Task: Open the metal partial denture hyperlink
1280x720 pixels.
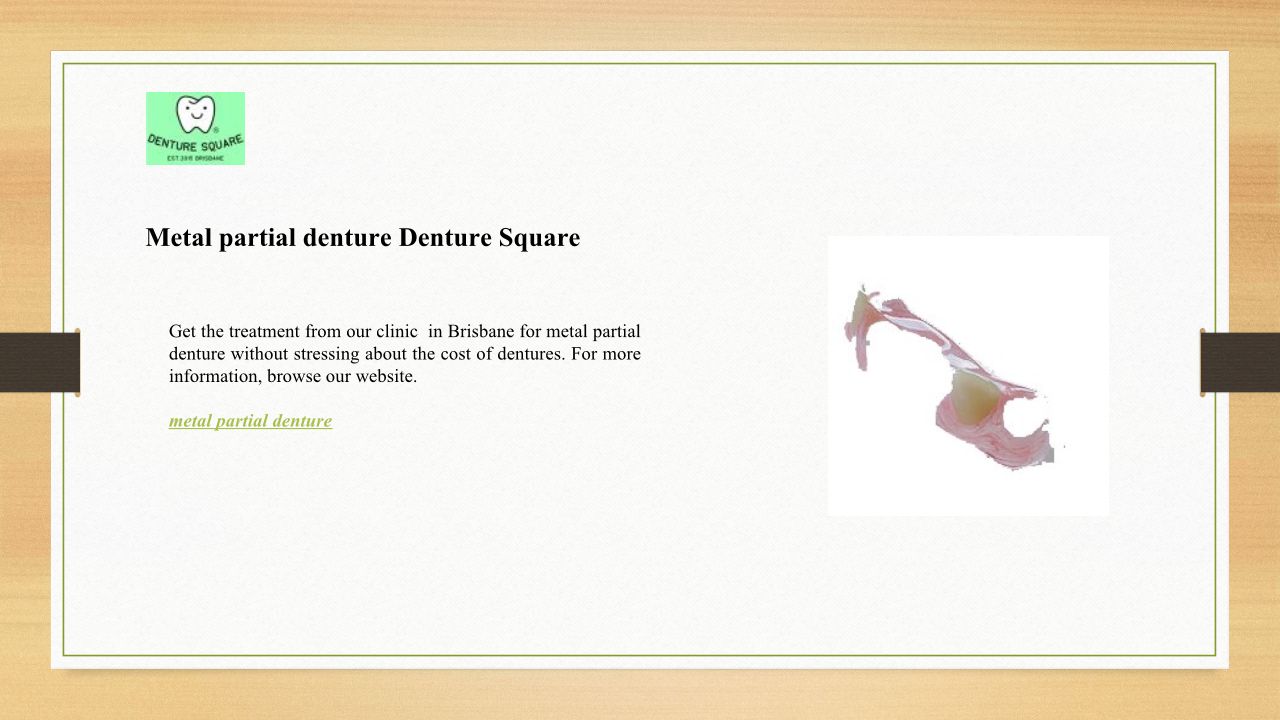Action: coord(250,421)
